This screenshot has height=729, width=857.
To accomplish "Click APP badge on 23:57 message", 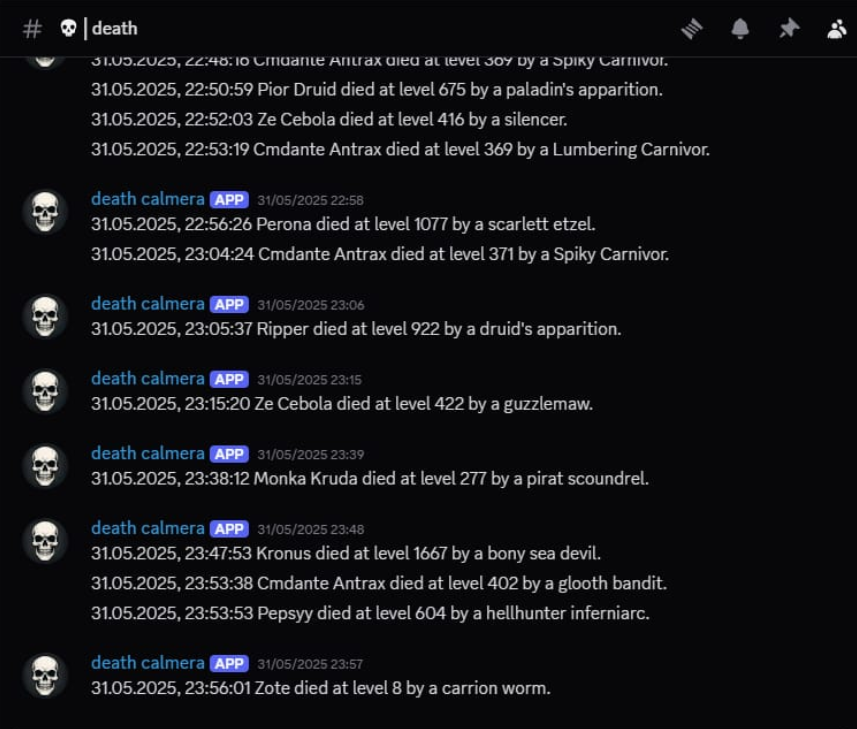I will pyautogui.click(x=229, y=663).
